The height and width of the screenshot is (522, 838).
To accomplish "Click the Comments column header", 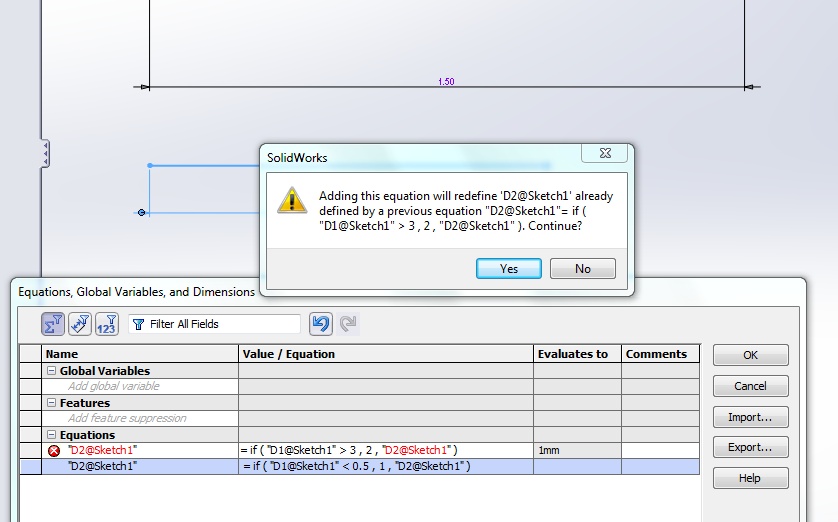I will (661, 354).
